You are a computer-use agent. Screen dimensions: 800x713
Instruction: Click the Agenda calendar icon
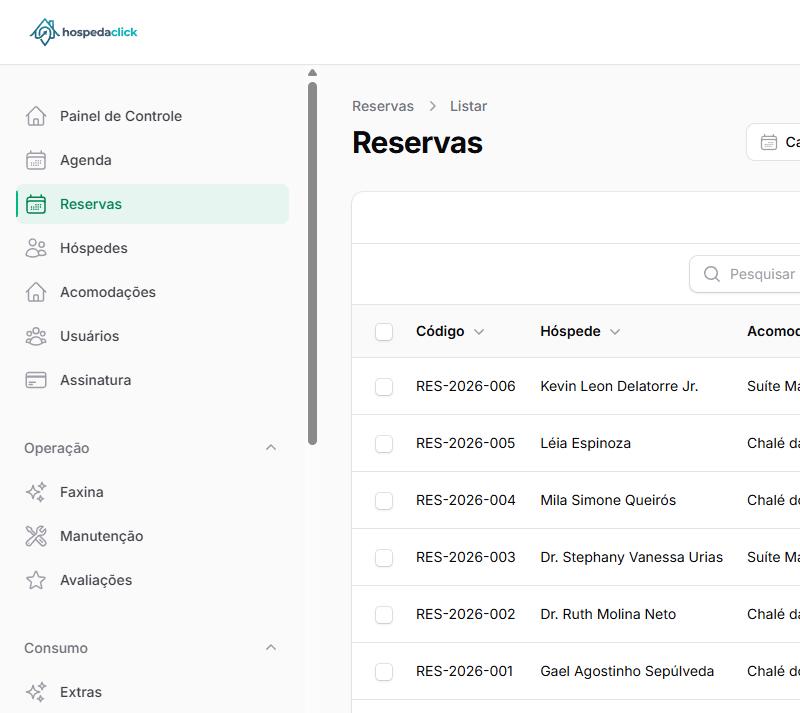(x=36, y=160)
